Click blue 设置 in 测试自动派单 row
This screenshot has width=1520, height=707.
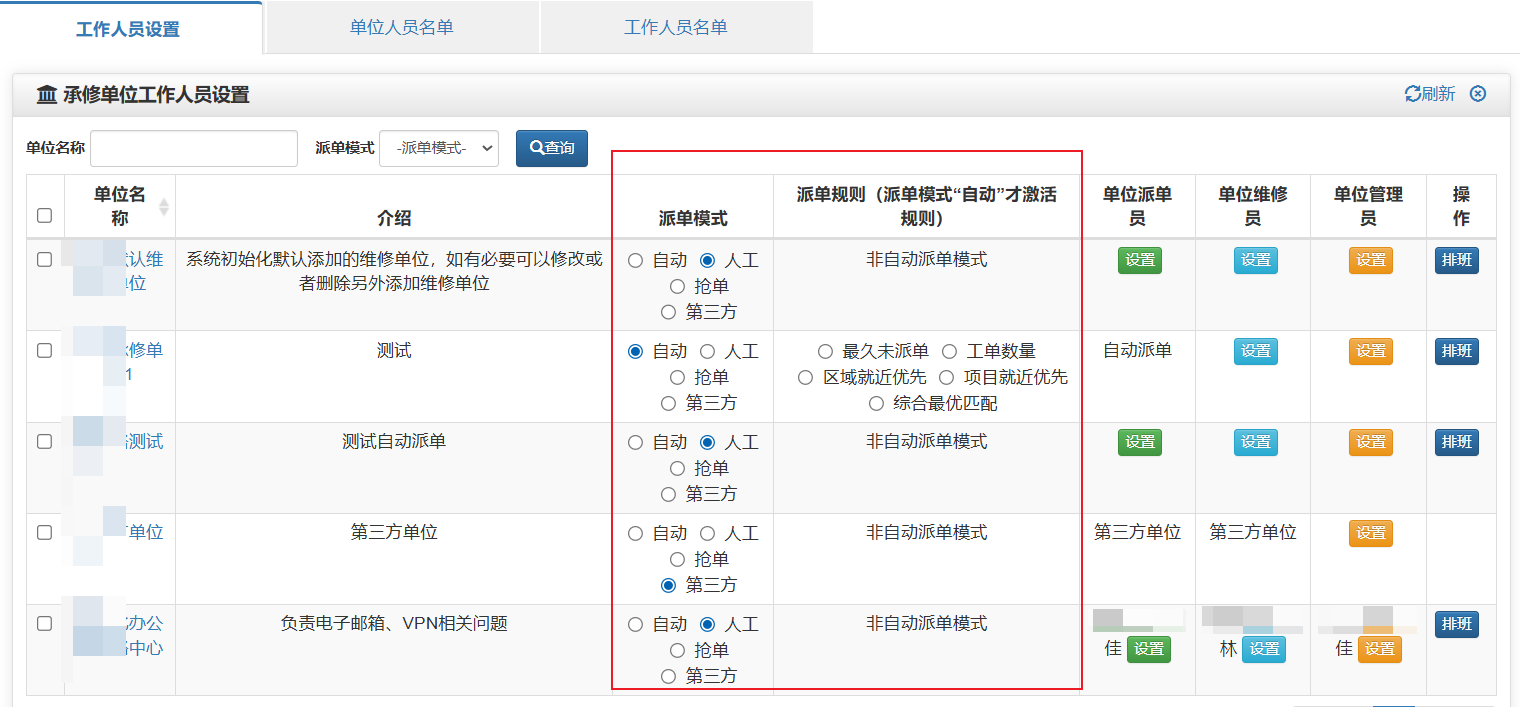pyautogui.click(x=1256, y=442)
